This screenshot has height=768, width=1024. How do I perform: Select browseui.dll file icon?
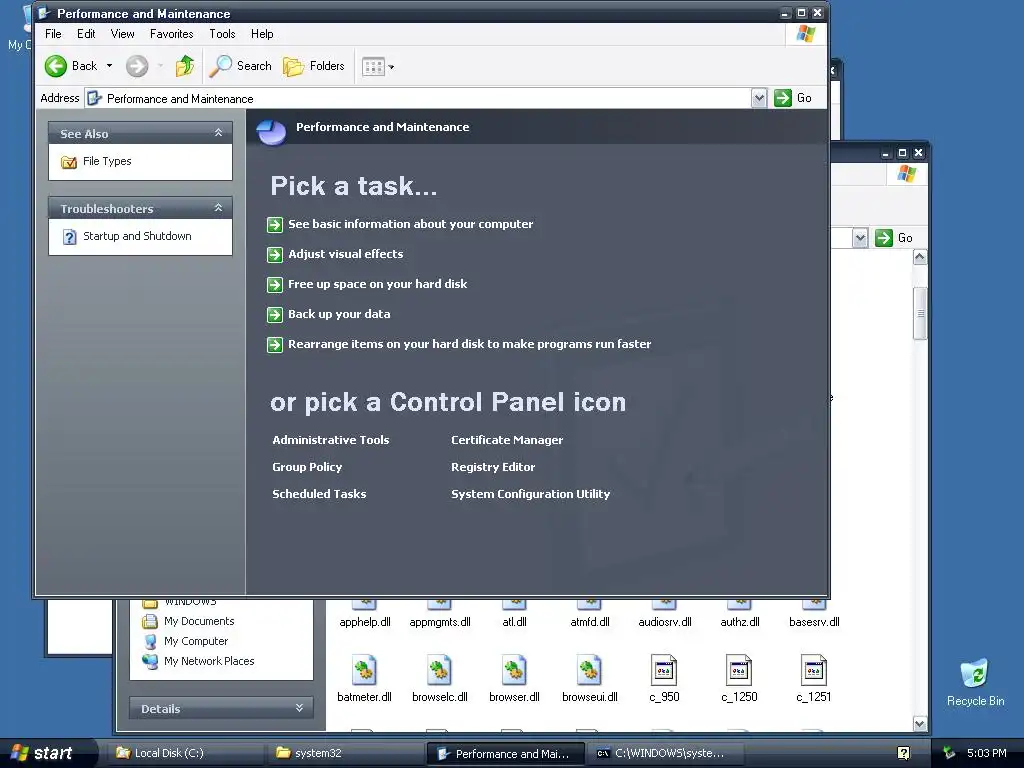click(589, 670)
